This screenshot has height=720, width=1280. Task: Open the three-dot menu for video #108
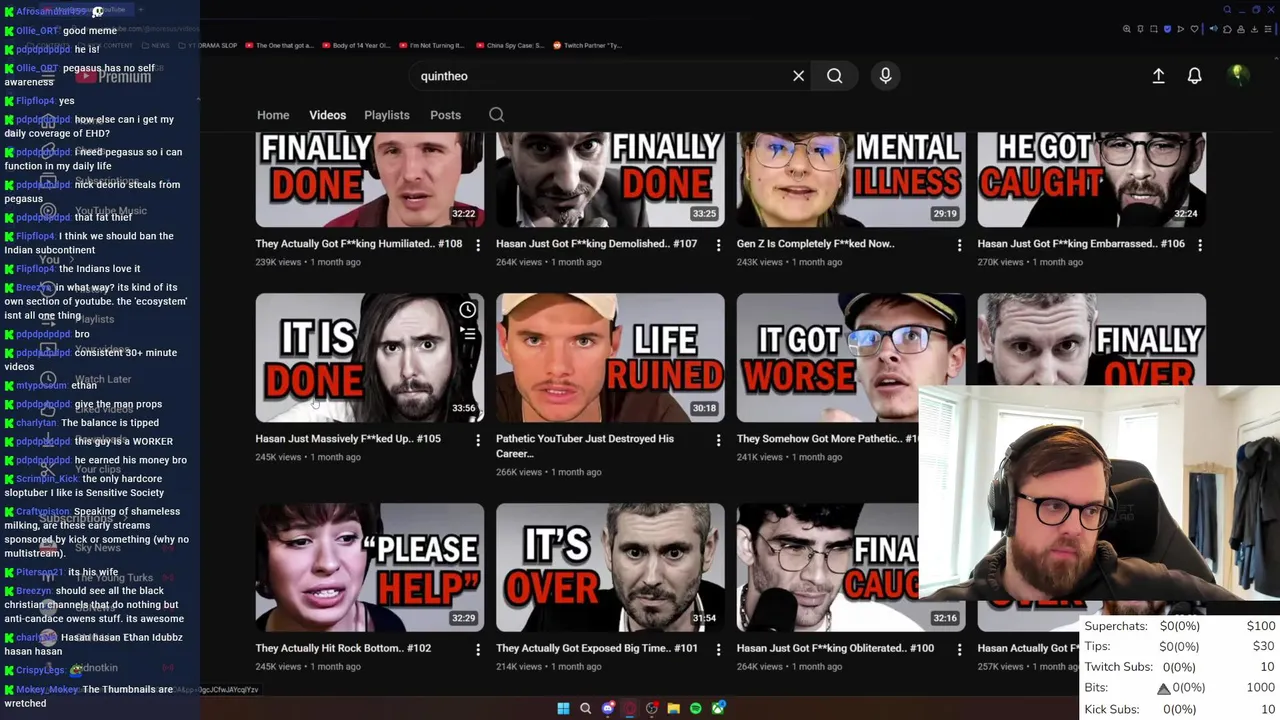477,245
